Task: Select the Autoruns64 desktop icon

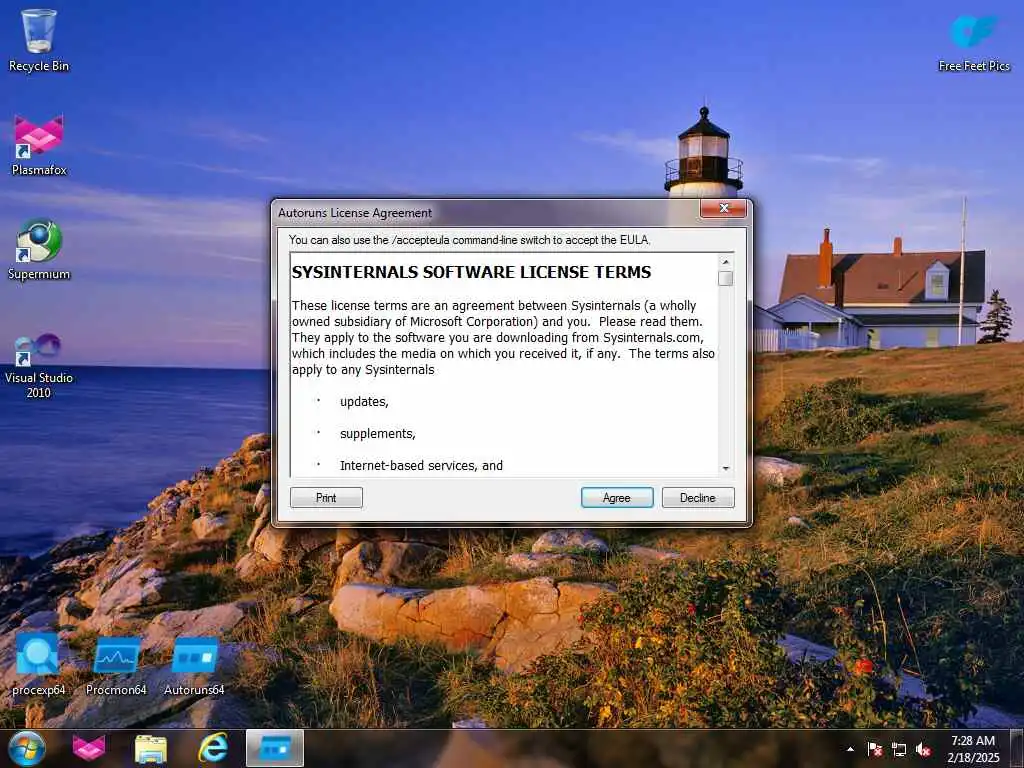Action: click(194, 665)
